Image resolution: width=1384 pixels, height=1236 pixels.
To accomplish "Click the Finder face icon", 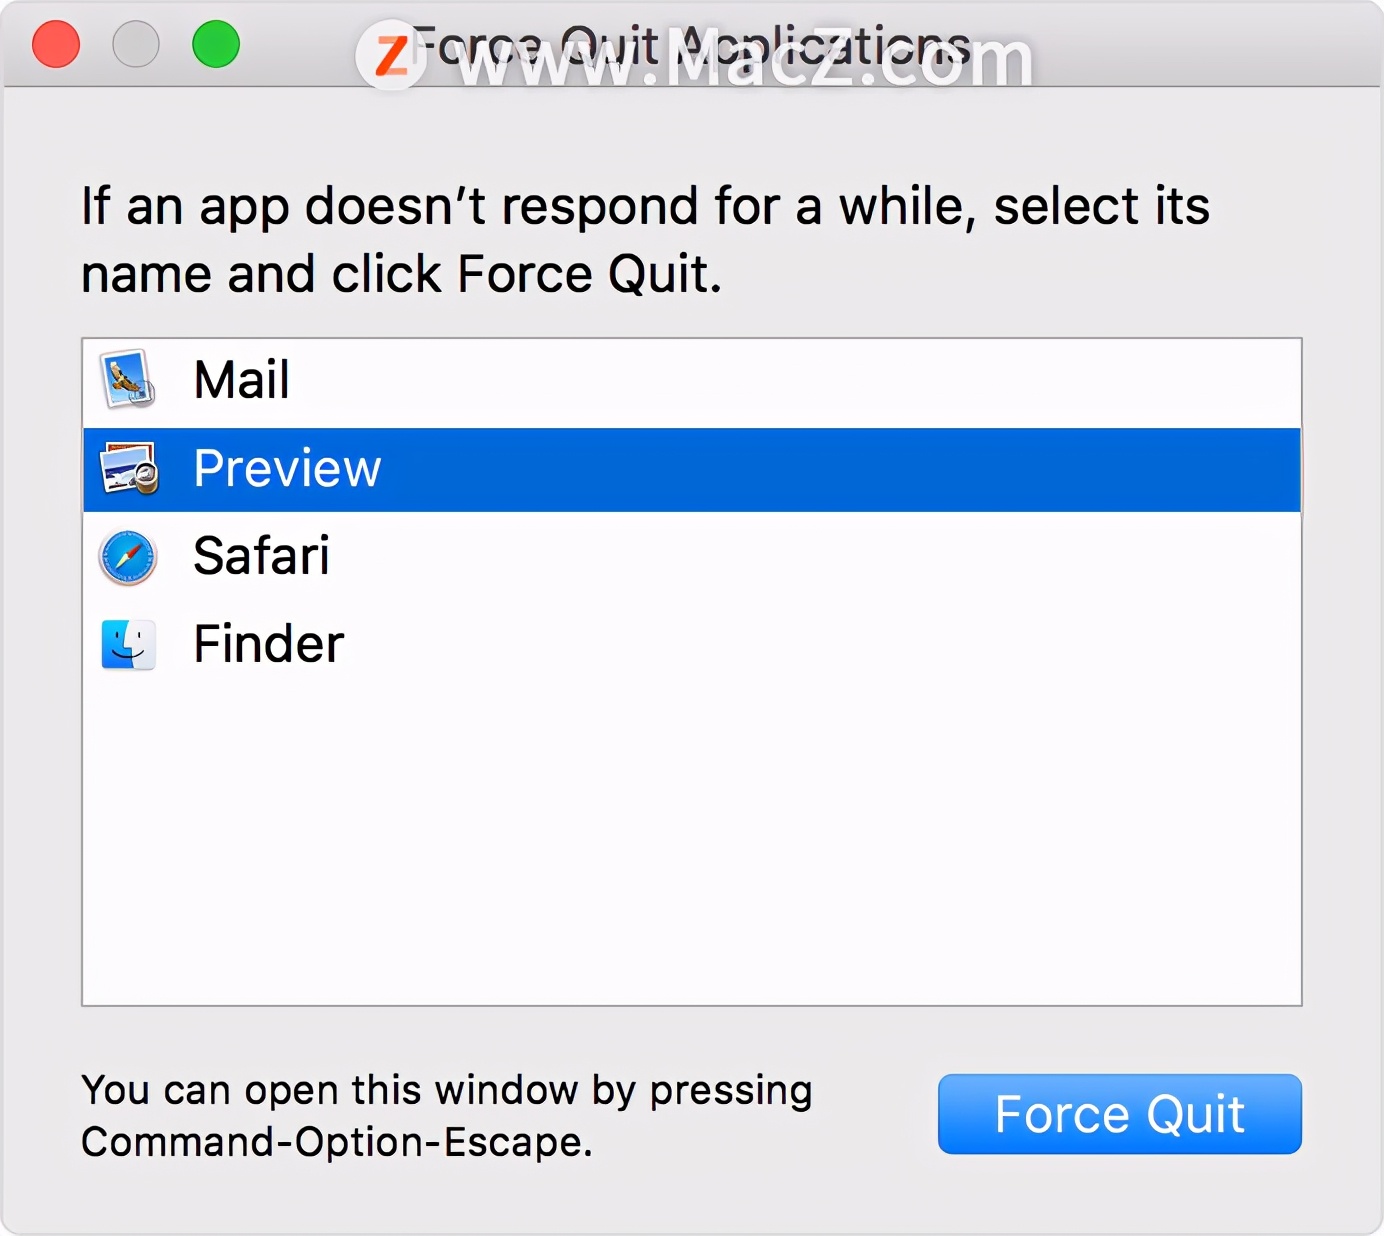I will (x=128, y=644).
